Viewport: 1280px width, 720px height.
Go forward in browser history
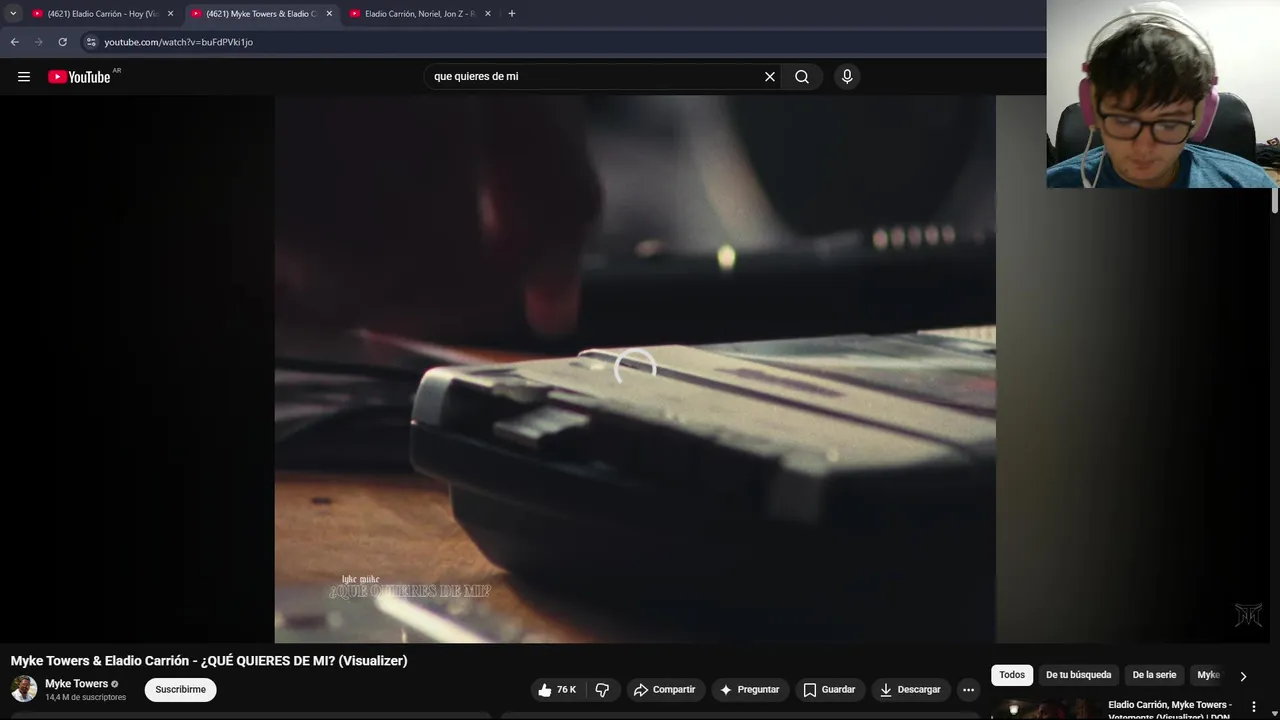coord(38,42)
